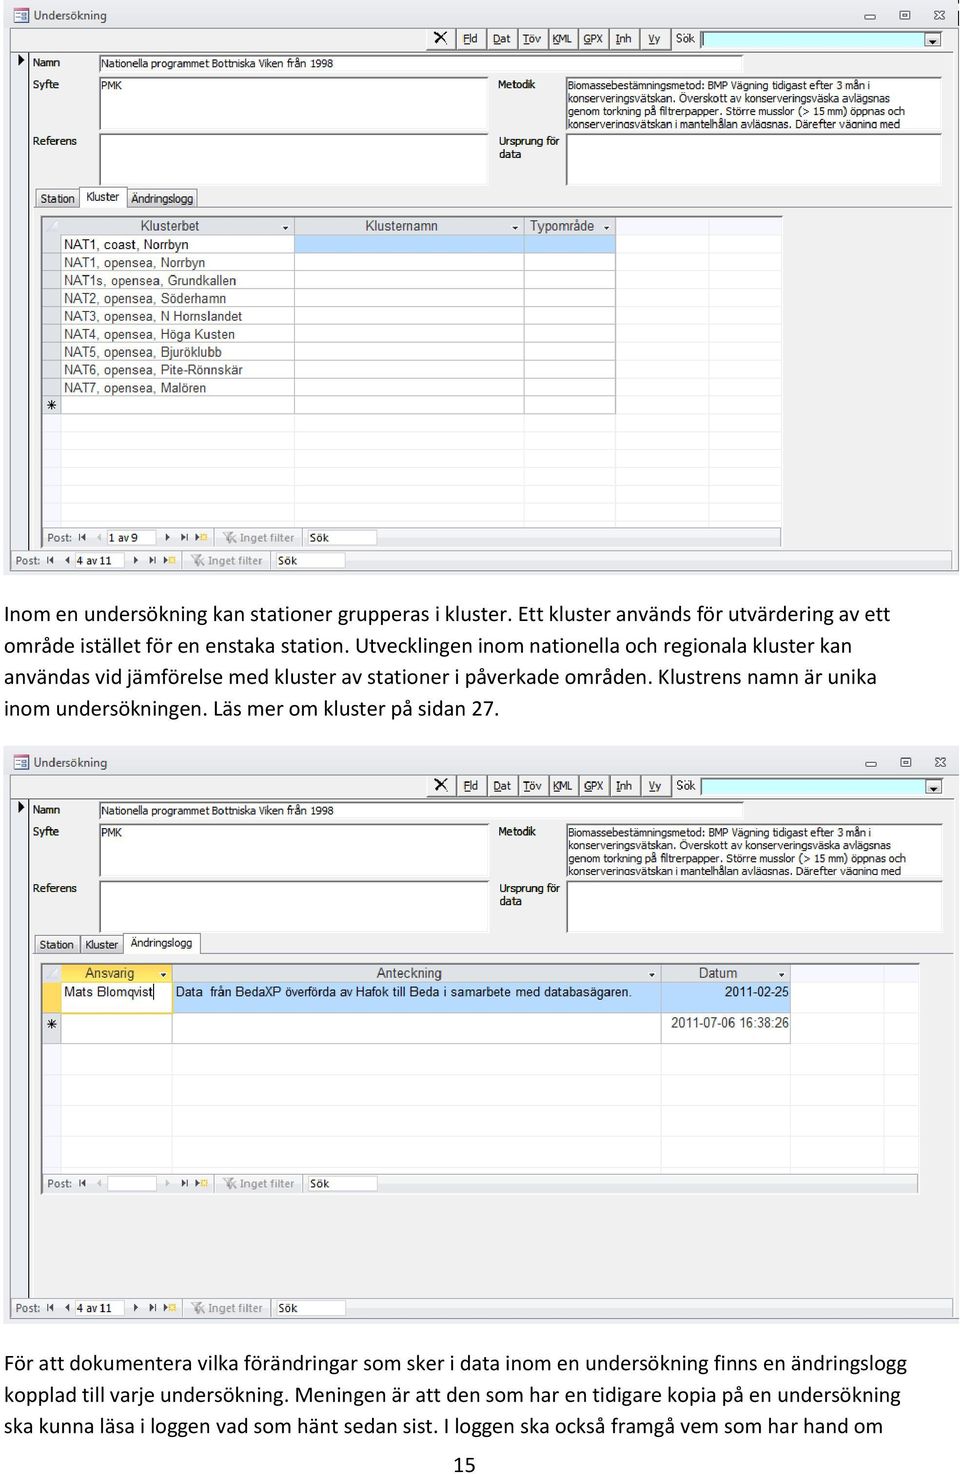Open the Kluster tab in the lower window
The width and height of the screenshot is (960, 1474).
(101, 945)
